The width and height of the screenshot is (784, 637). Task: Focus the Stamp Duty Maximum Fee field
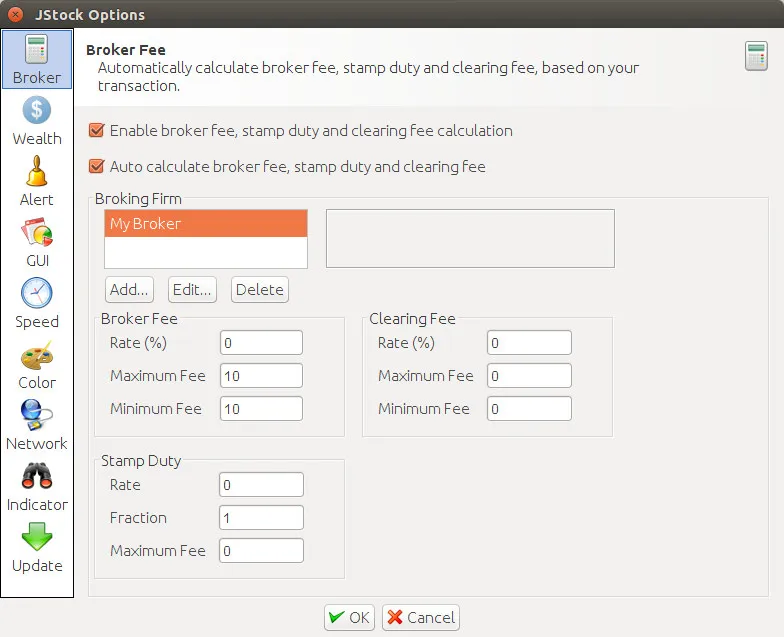261,551
